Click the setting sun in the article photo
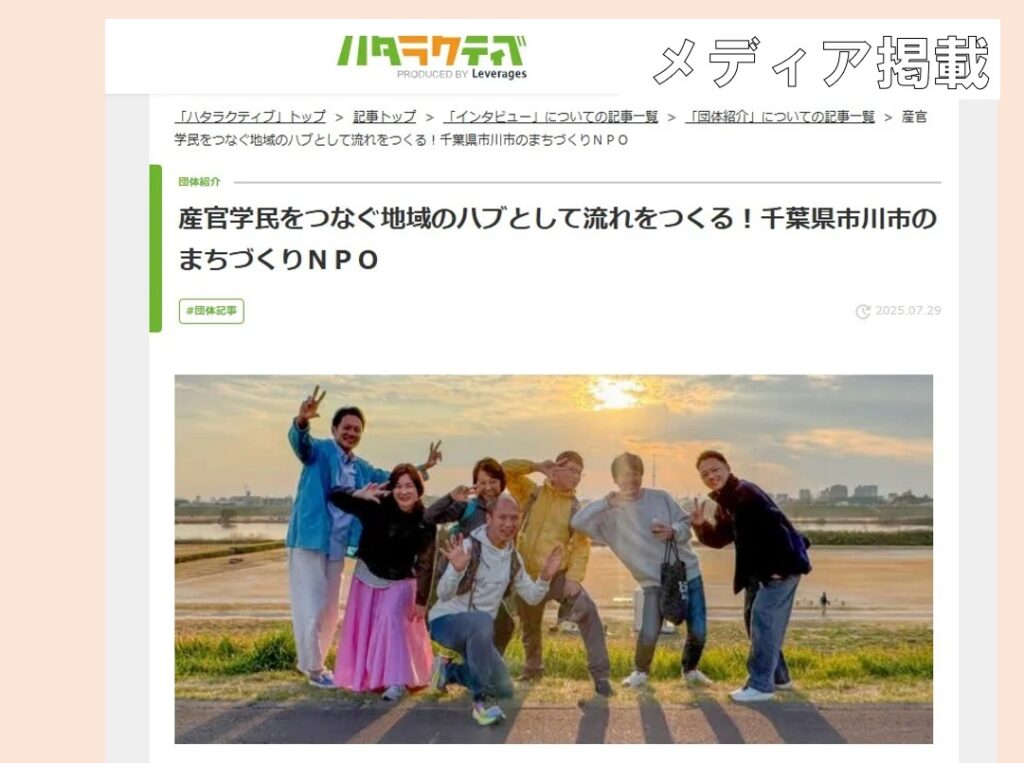The height and width of the screenshot is (763, 1024). (615, 391)
